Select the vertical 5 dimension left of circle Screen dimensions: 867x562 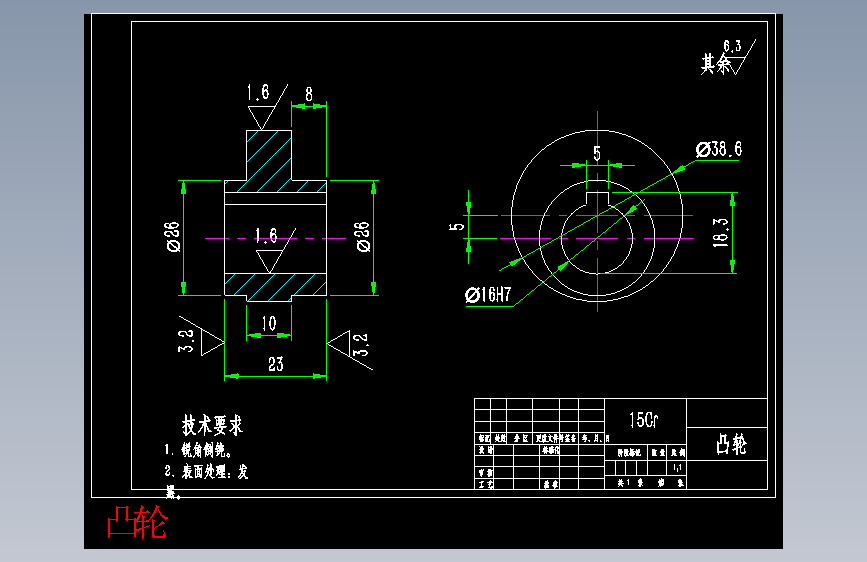point(457,227)
